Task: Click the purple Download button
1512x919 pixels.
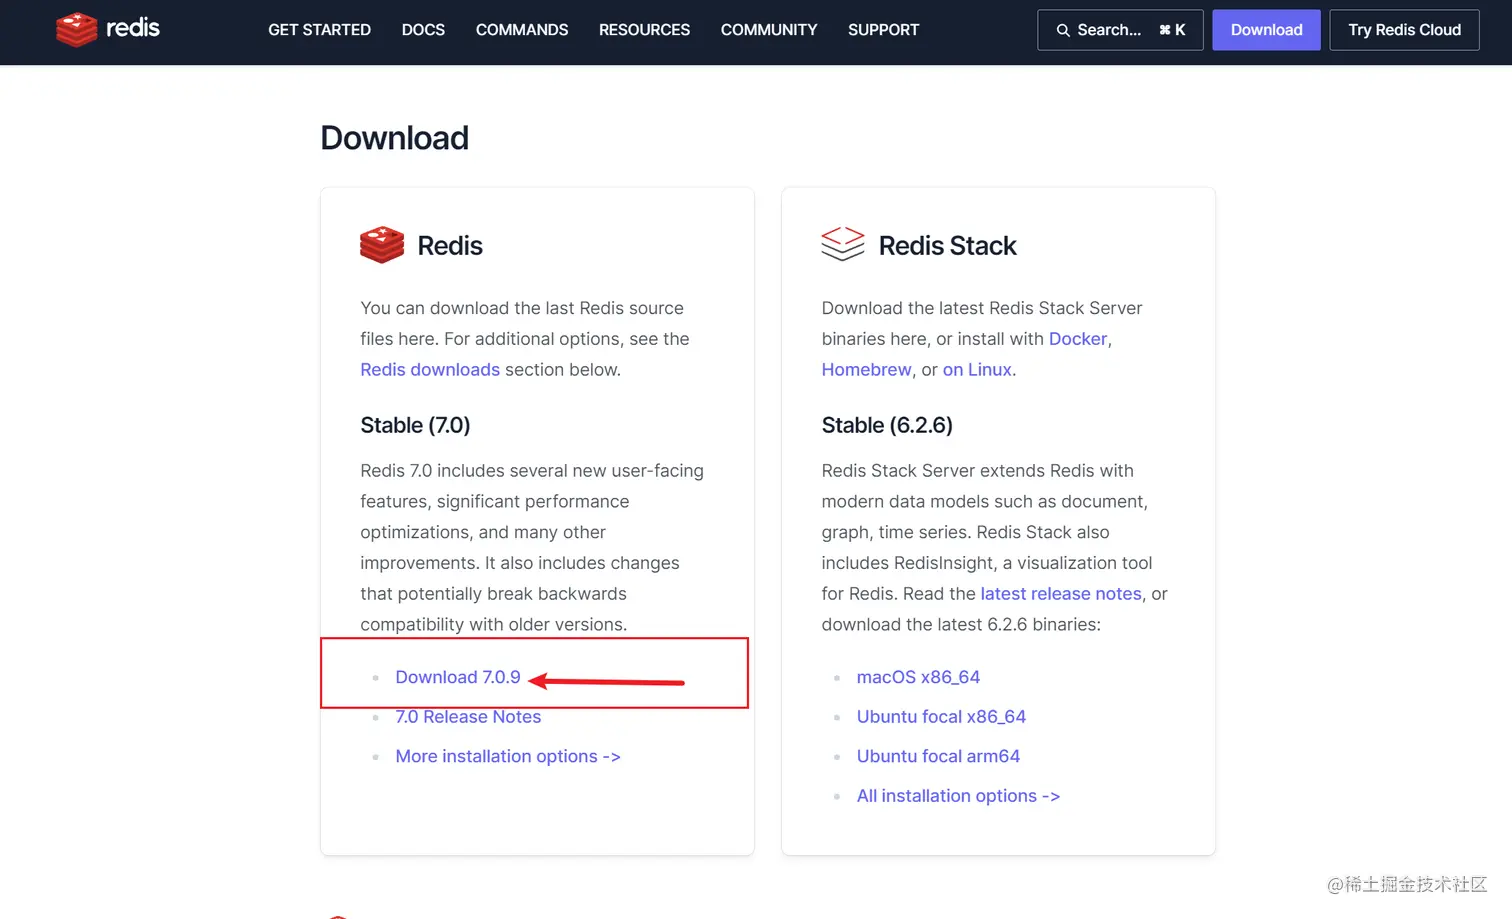Action: 1266,30
